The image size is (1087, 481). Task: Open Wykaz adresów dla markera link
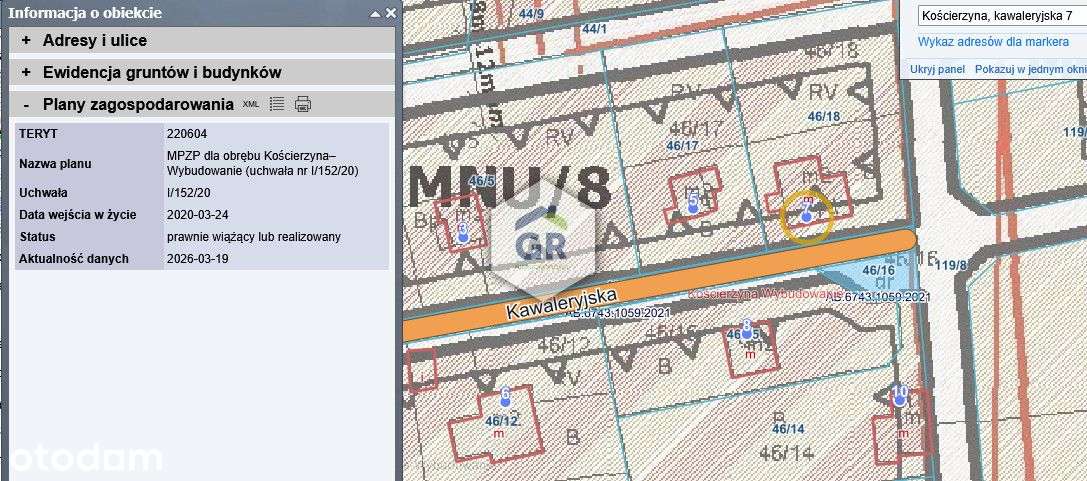click(x=993, y=42)
